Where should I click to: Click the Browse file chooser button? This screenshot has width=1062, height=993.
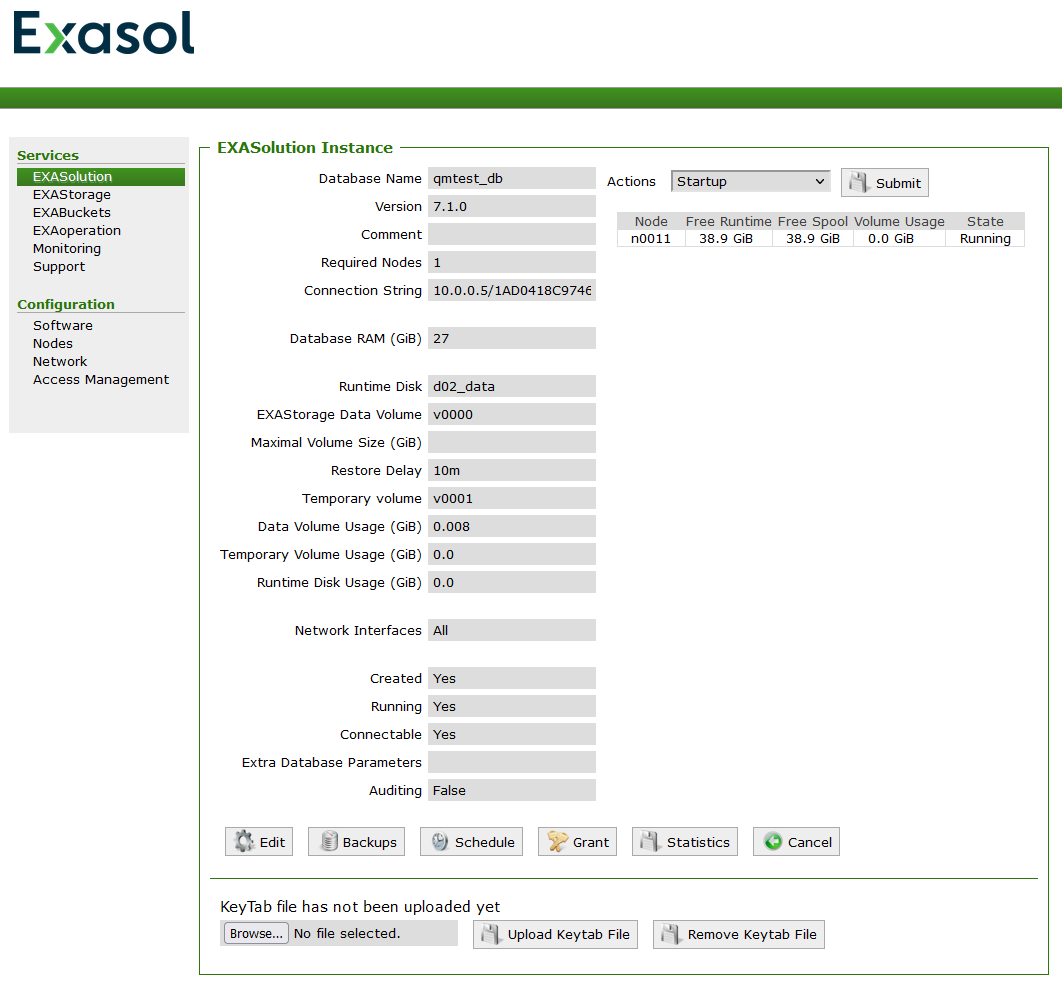click(x=255, y=932)
